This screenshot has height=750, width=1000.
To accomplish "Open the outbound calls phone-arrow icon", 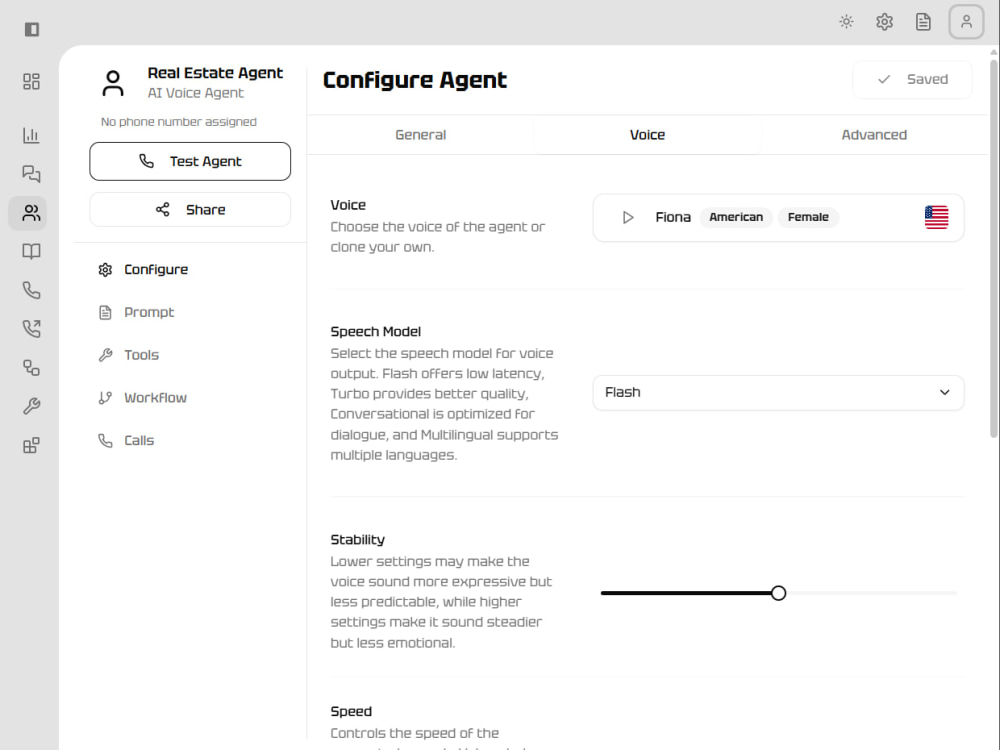I will coord(31,328).
